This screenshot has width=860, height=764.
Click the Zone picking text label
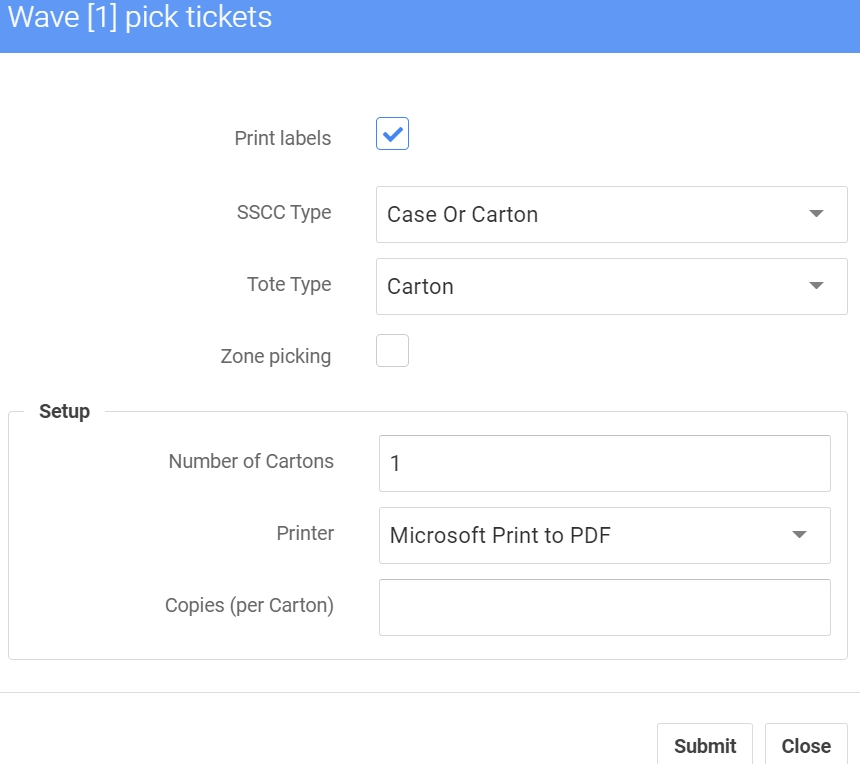[x=275, y=356]
